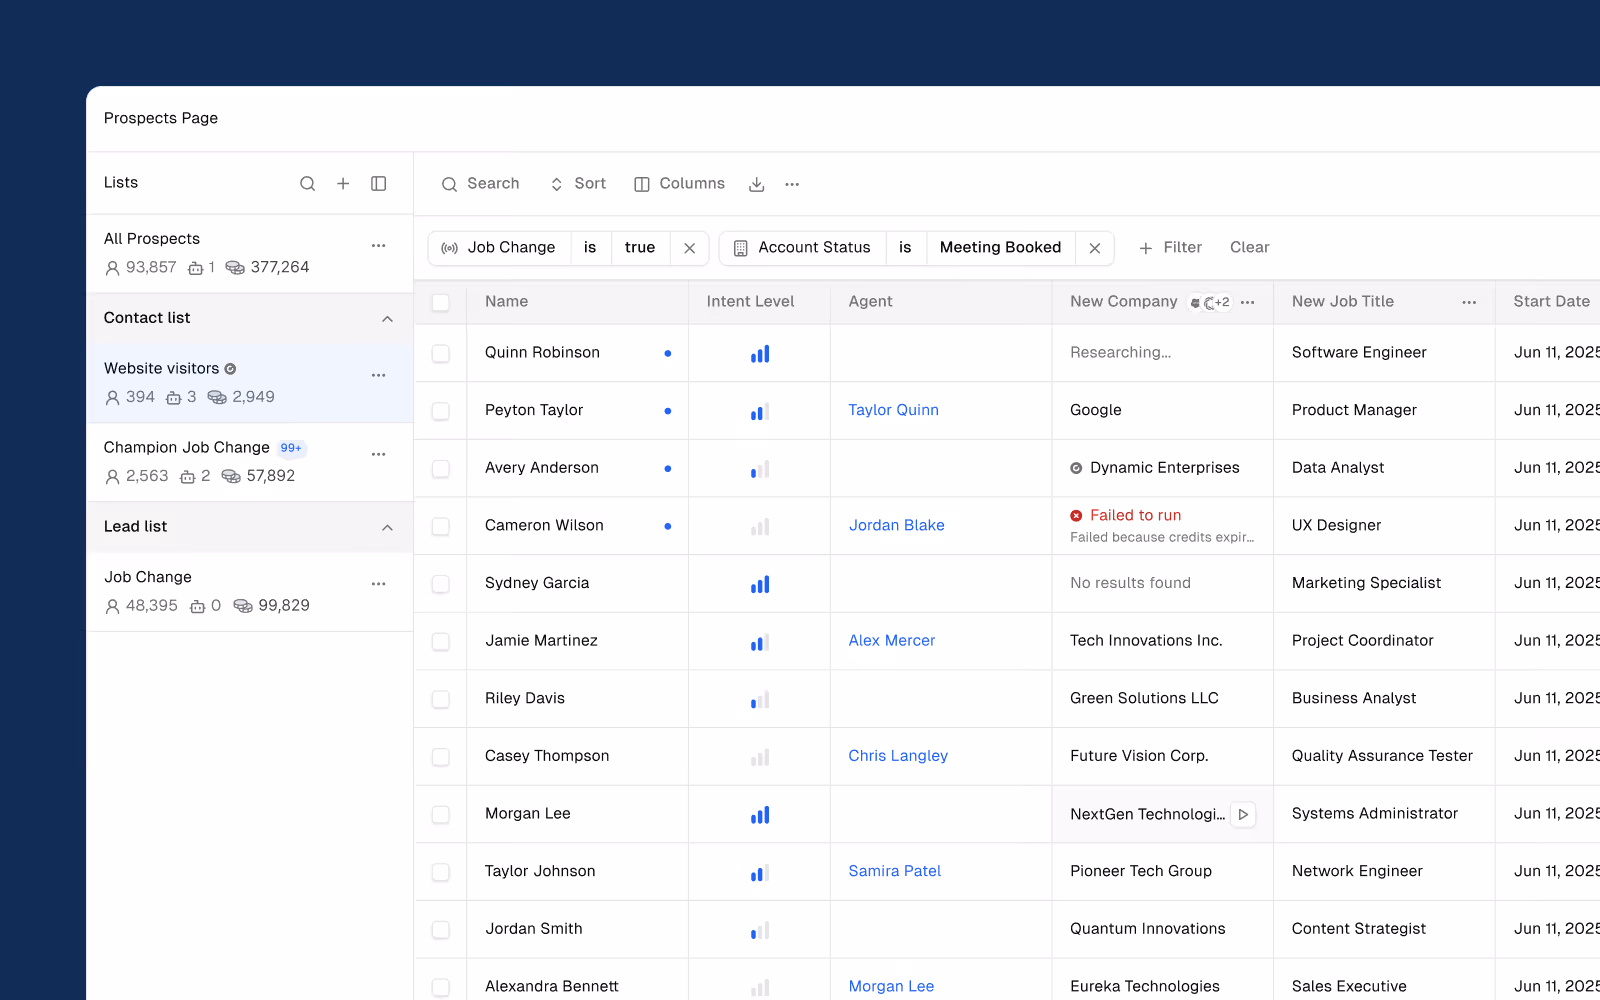Click the Account Status building icon
The width and height of the screenshot is (1600, 1000).
[x=741, y=248]
